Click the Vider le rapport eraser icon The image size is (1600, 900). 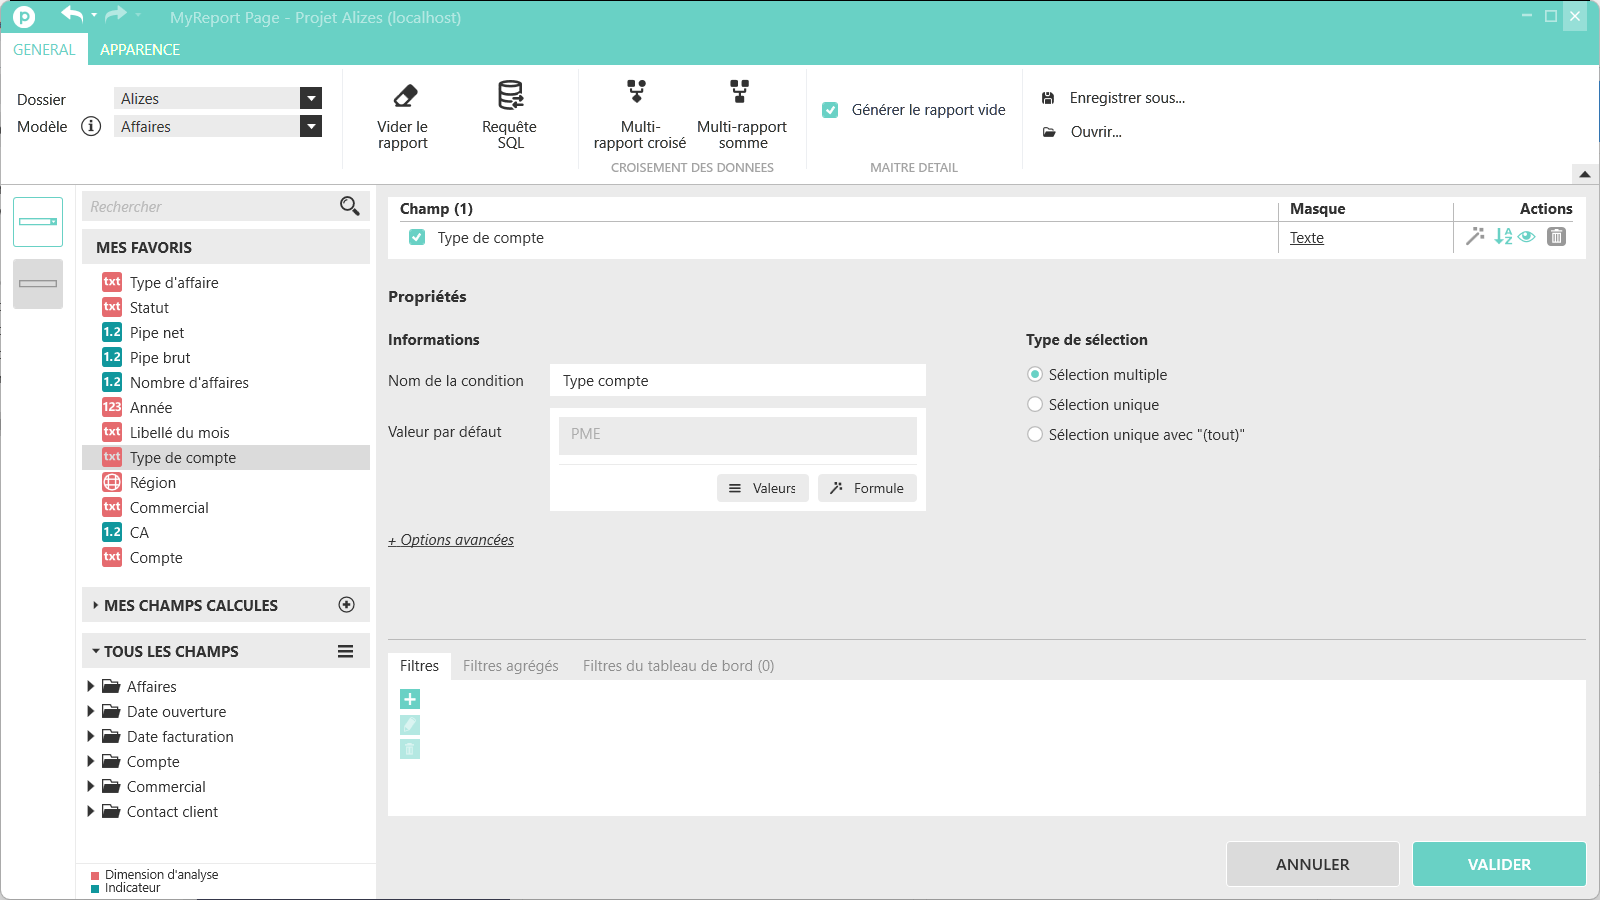(404, 96)
